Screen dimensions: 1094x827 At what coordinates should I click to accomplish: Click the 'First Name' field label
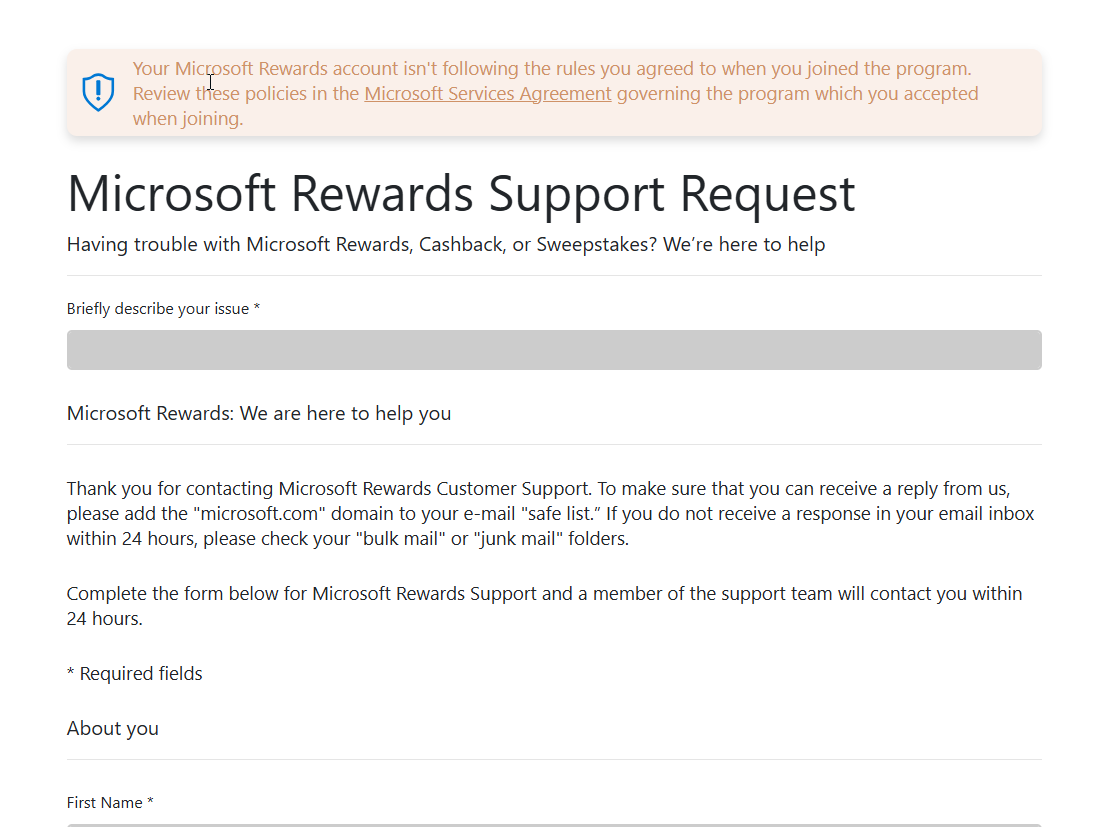coord(104,802)
